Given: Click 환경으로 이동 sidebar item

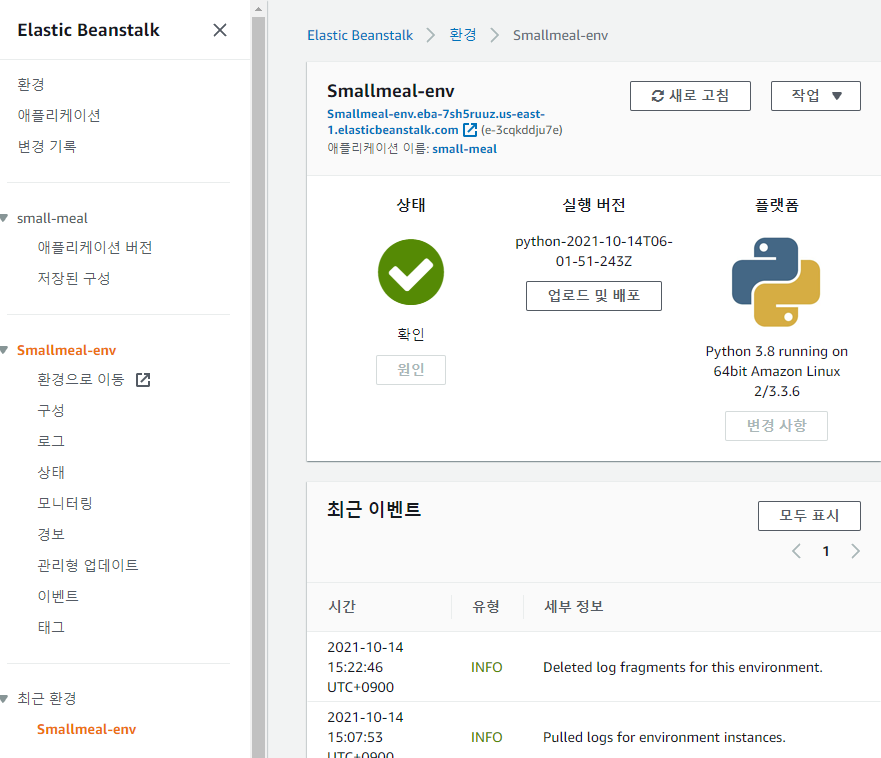Looking at the screenshot, I should click(80, 379).
